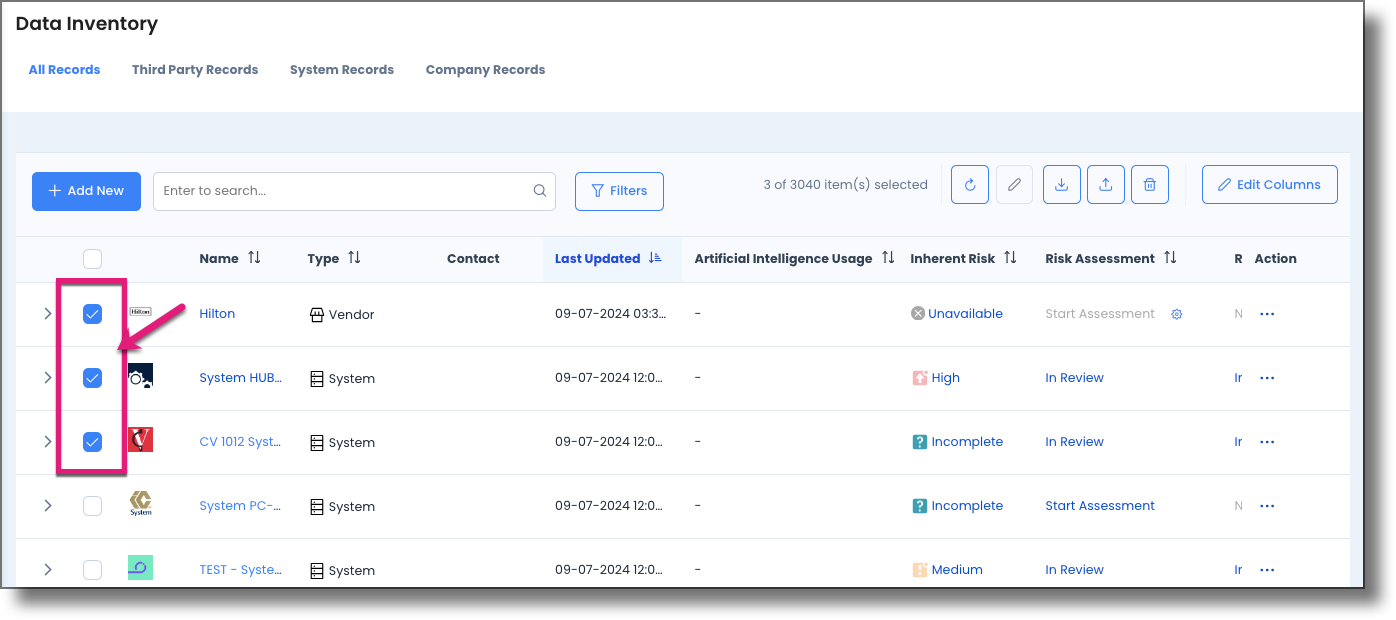
Task: Sort by Artificial Intelligence Usage arrows
Action: pyautogui.click(x=888, y=258)
